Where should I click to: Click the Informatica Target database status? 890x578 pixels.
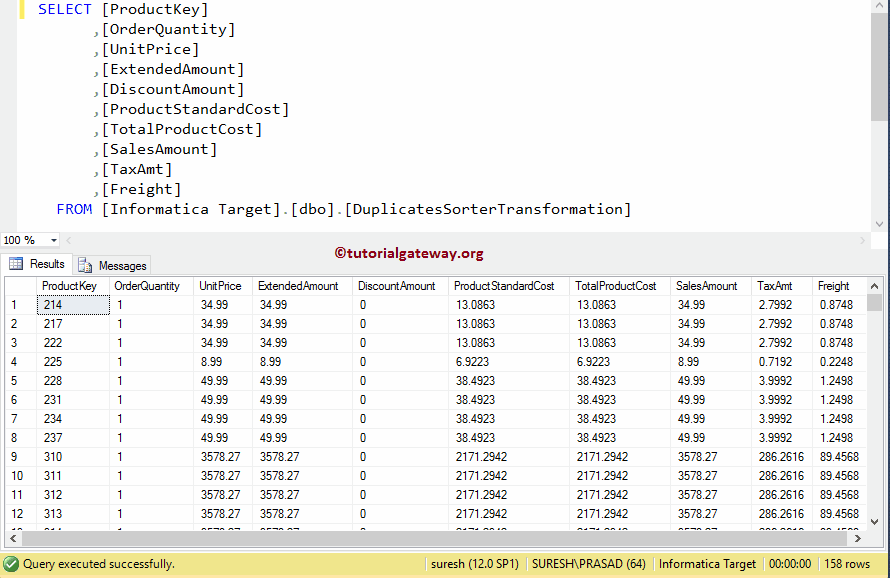(707, 564)
